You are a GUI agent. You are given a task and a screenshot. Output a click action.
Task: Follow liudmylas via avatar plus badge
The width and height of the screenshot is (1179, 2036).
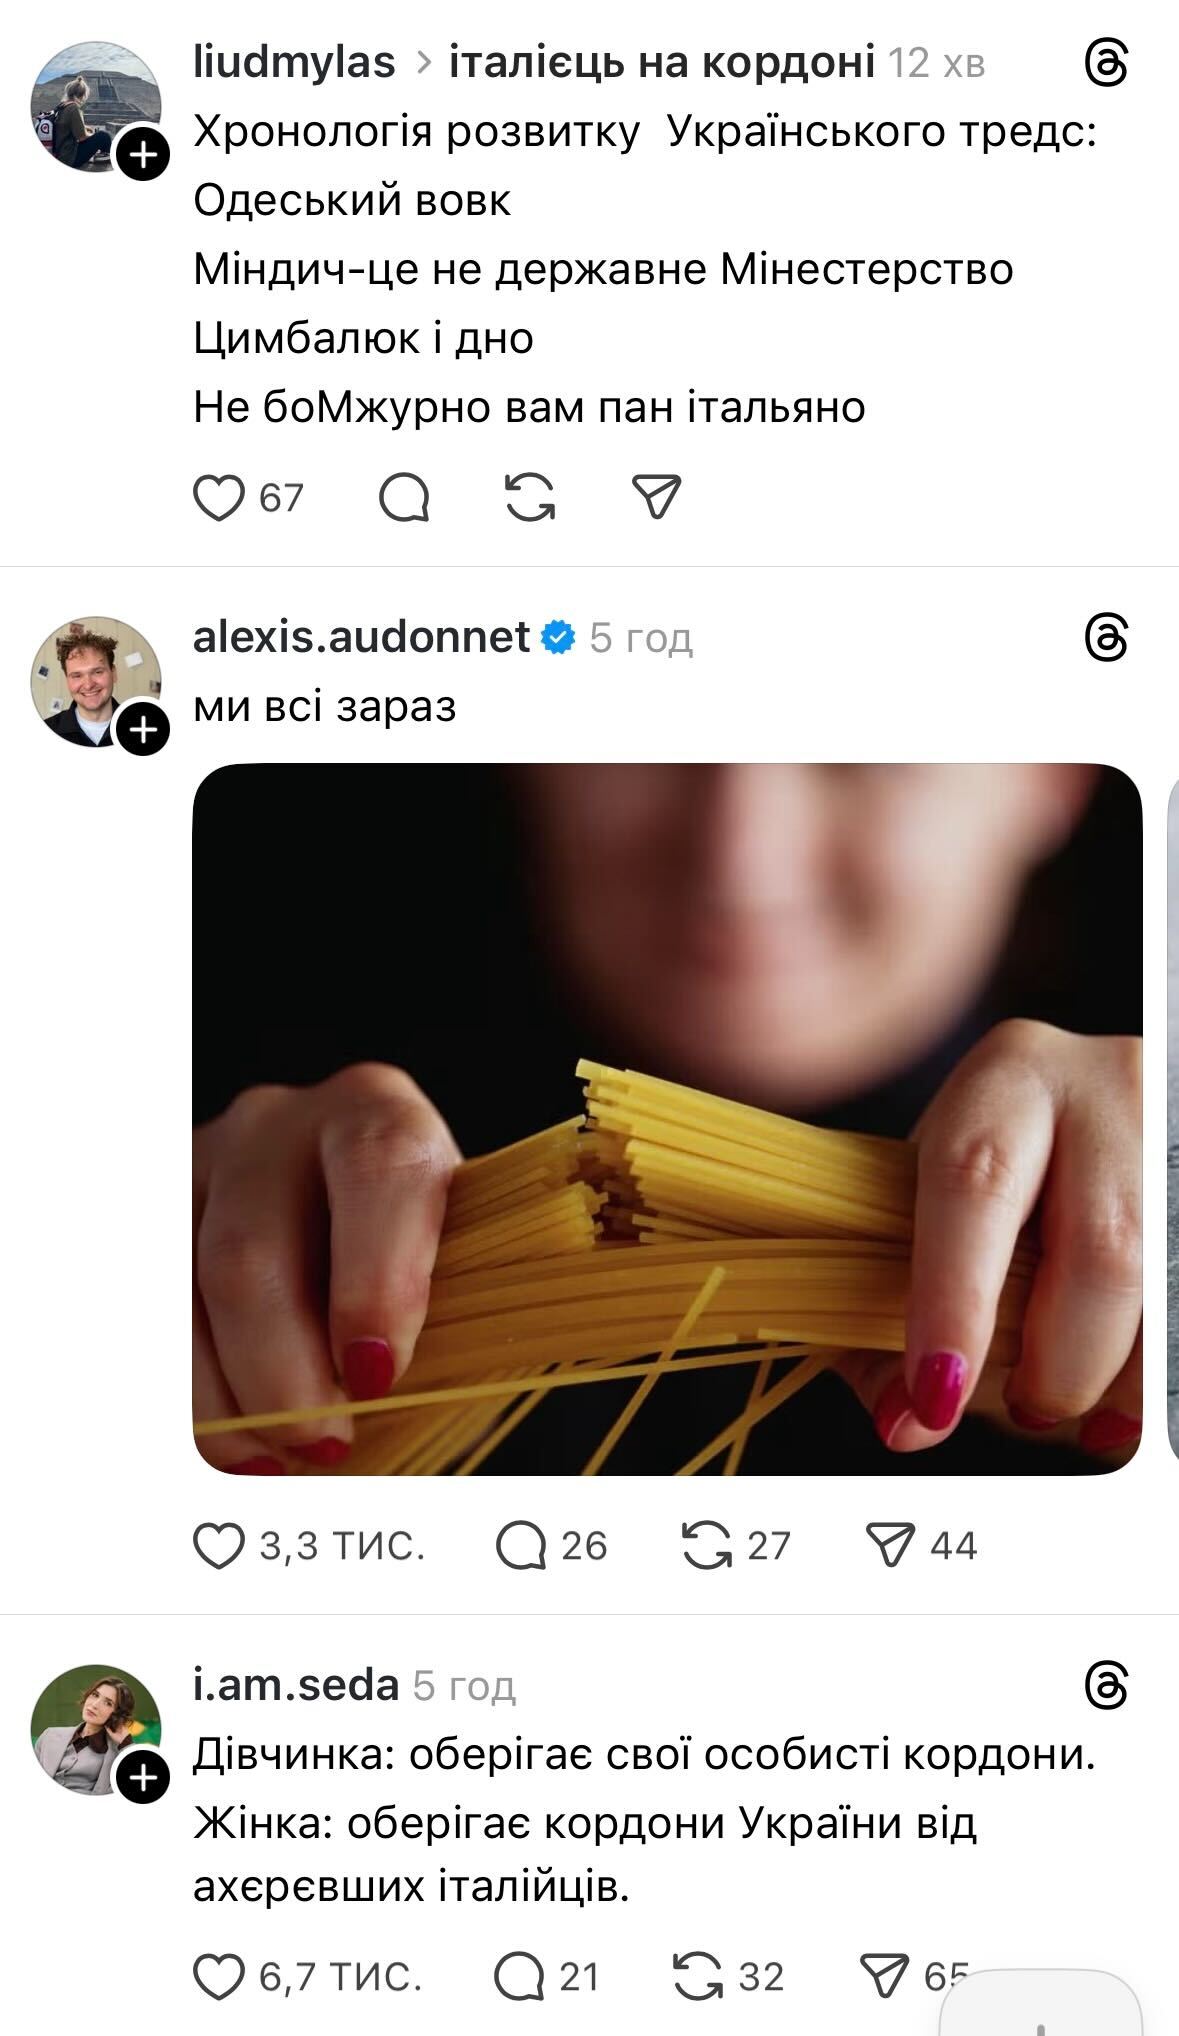click(x=144, y=155)
